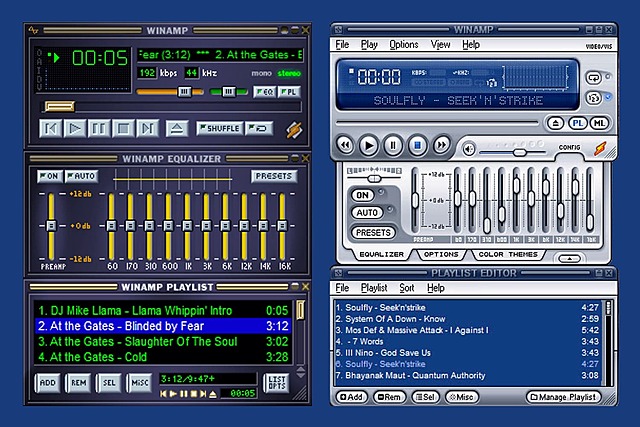Click Play button in classic Winamp
This screenshot has height=427, width=640.
[x=75, y=129]
